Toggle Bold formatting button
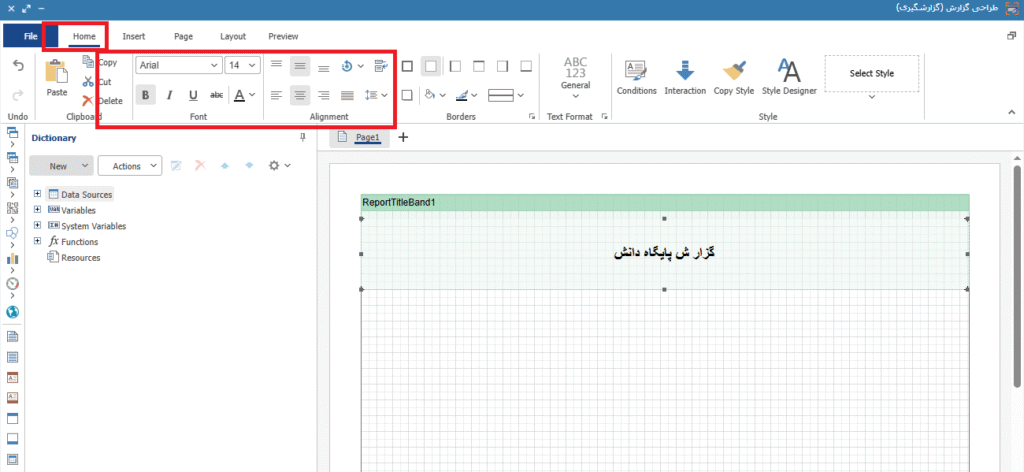Image resolution: width=1024 pixels, height=472 pixels. 146,96
